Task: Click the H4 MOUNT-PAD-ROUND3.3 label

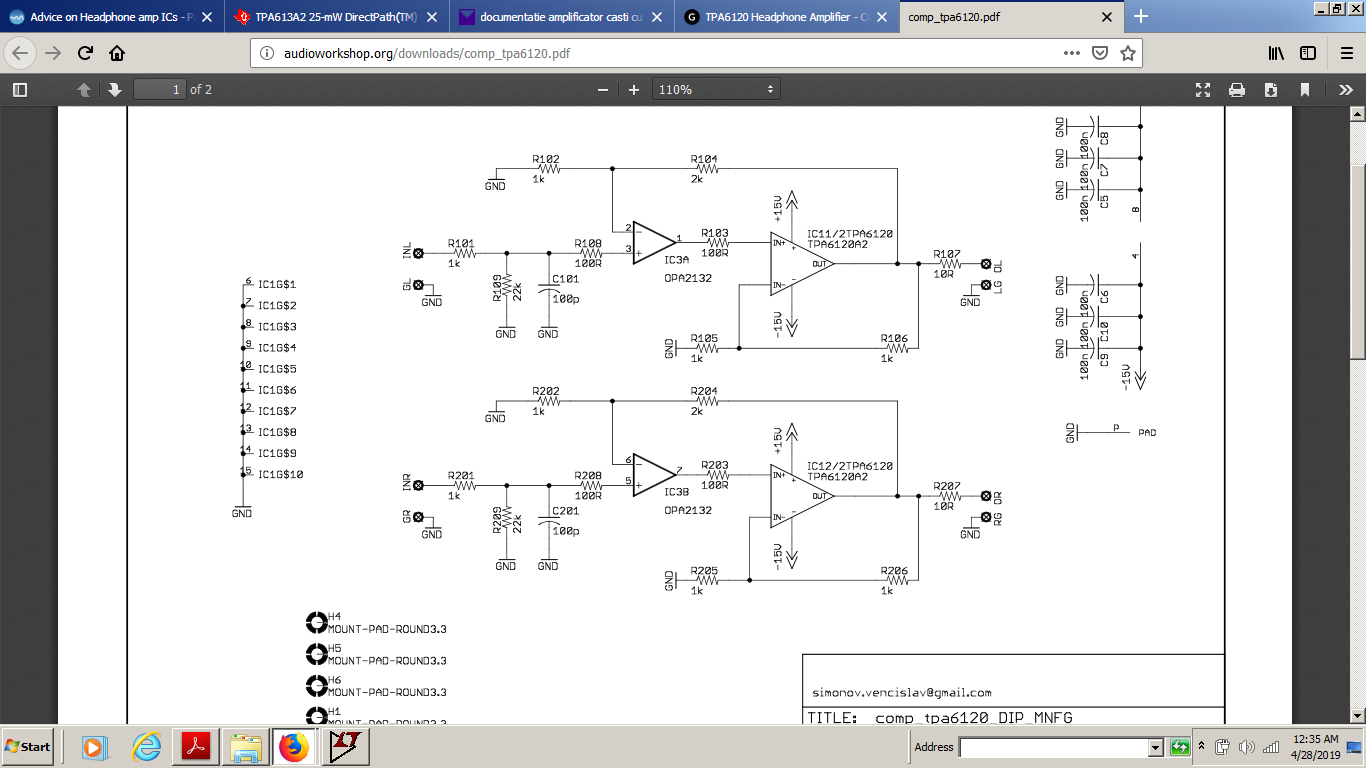Action: coord(387,623)
